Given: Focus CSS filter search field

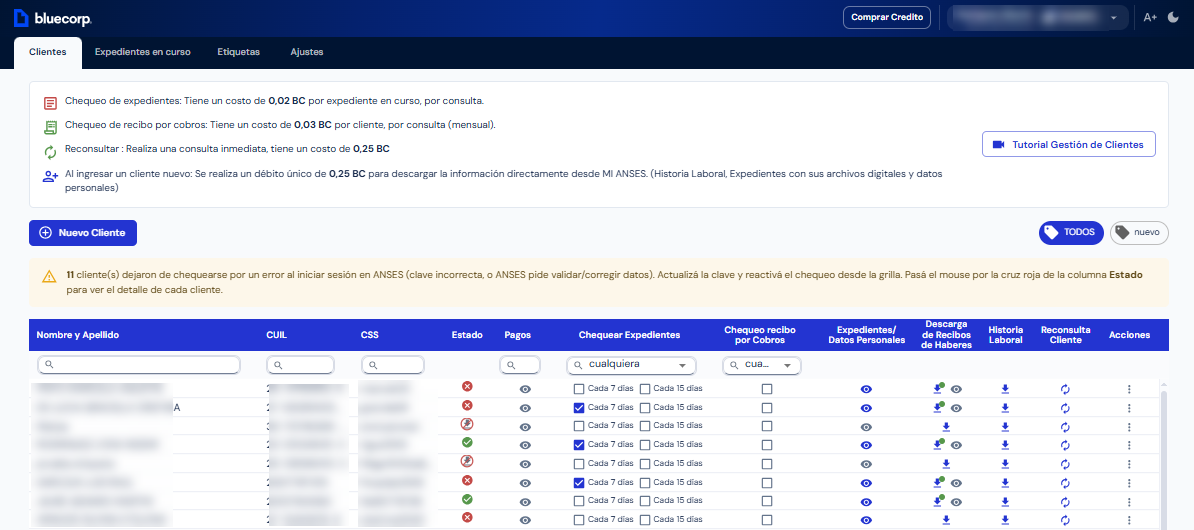Looking at the screenshot, I should click(x=393, y=366).
